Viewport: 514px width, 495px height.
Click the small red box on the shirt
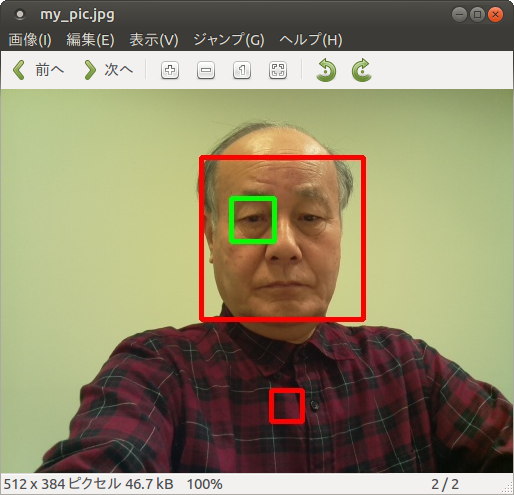(287, 406)
